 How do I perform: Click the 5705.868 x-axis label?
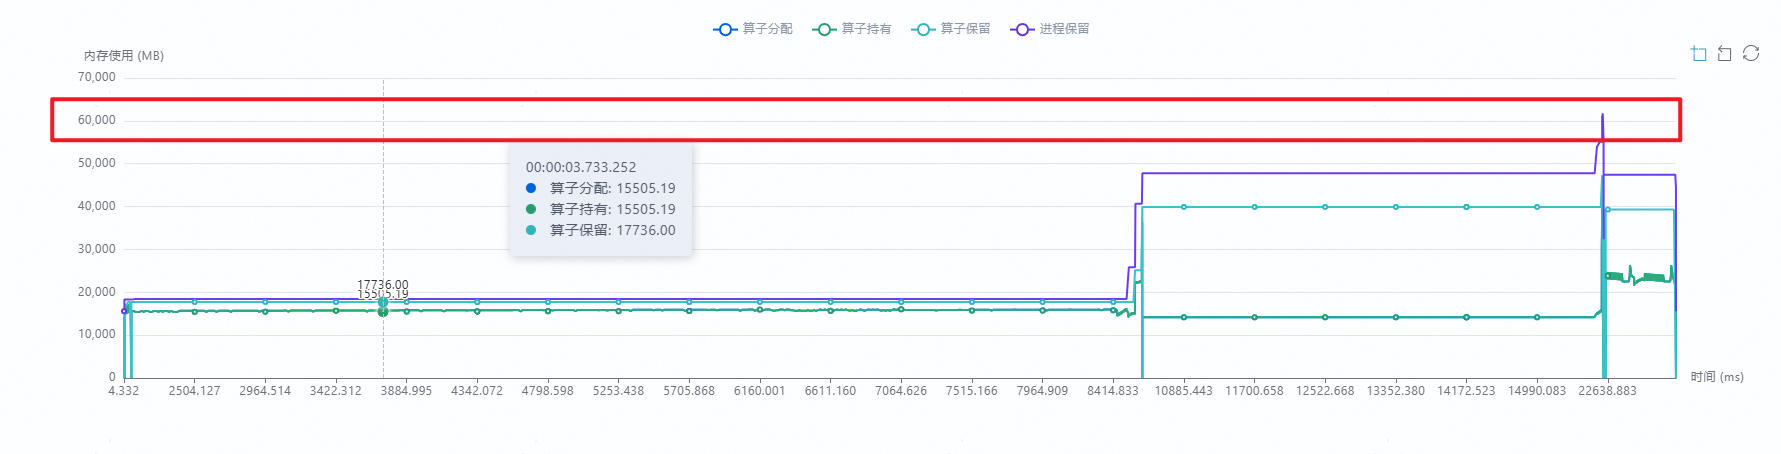click(689, 391)
